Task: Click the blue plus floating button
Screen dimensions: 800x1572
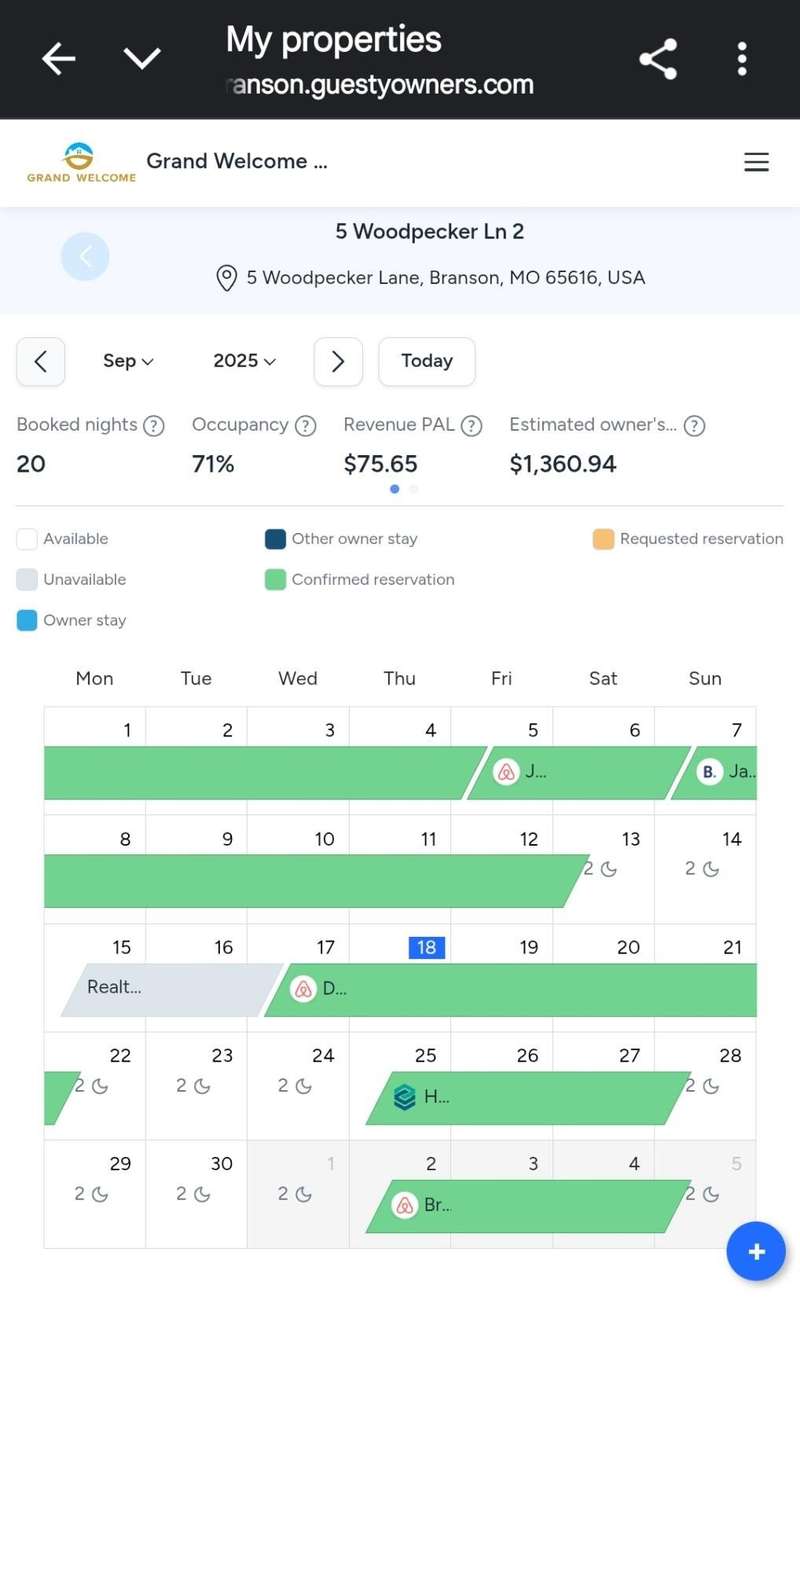Action: point(756,1251)
